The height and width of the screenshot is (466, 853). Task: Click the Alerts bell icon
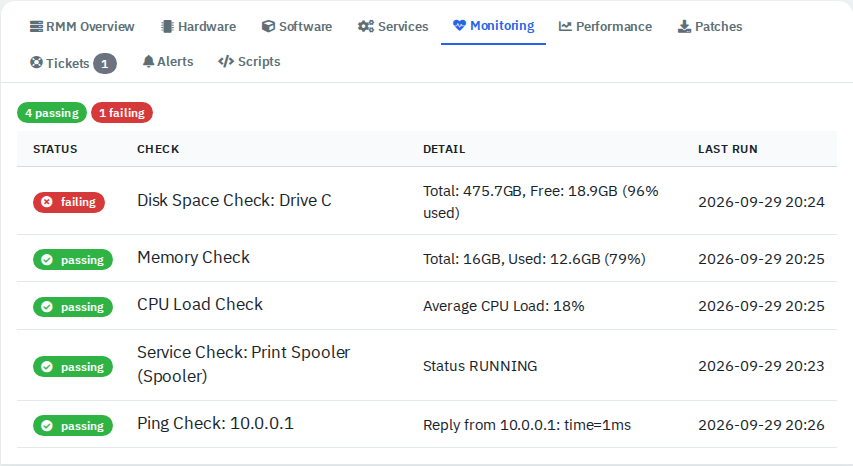coord(149,61)
